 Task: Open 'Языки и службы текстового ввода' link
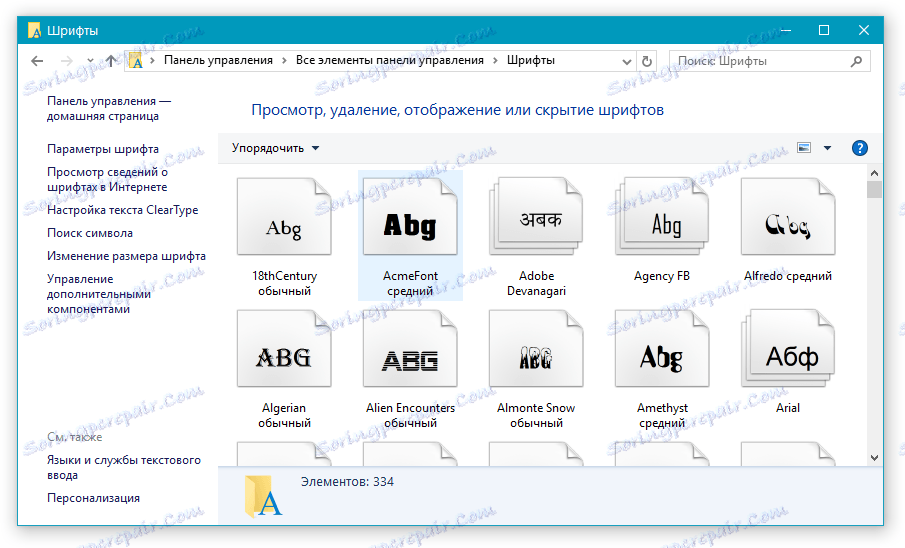point(124,468)
